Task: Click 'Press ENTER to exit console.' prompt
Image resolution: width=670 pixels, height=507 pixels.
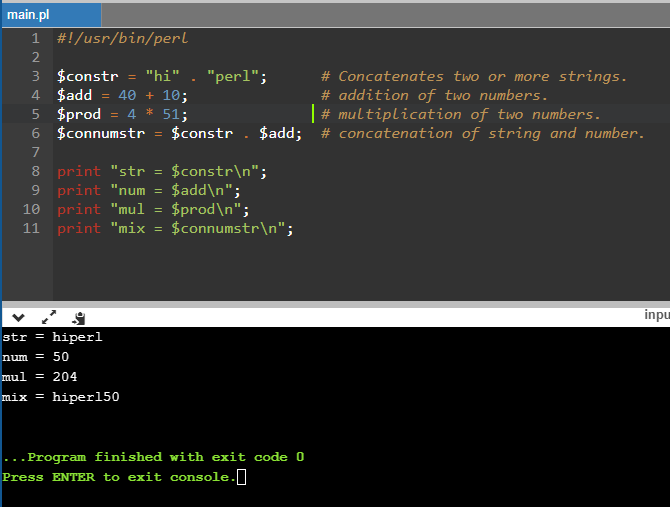Action: point(119,477)
